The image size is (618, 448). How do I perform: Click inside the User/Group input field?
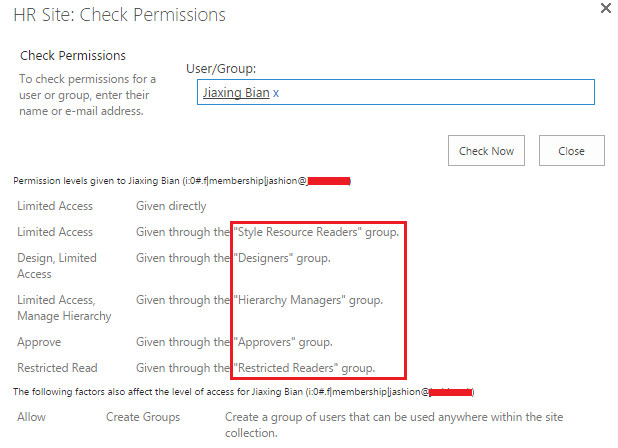[x=396, y=92]
